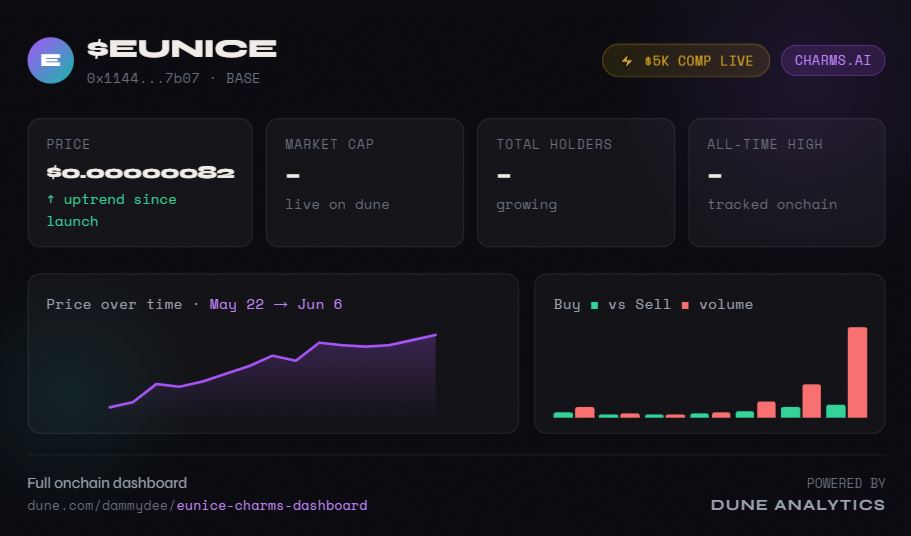Click the PRICE card heading
The height and width of the screenshot is (536, 911).
click(68, 145)
